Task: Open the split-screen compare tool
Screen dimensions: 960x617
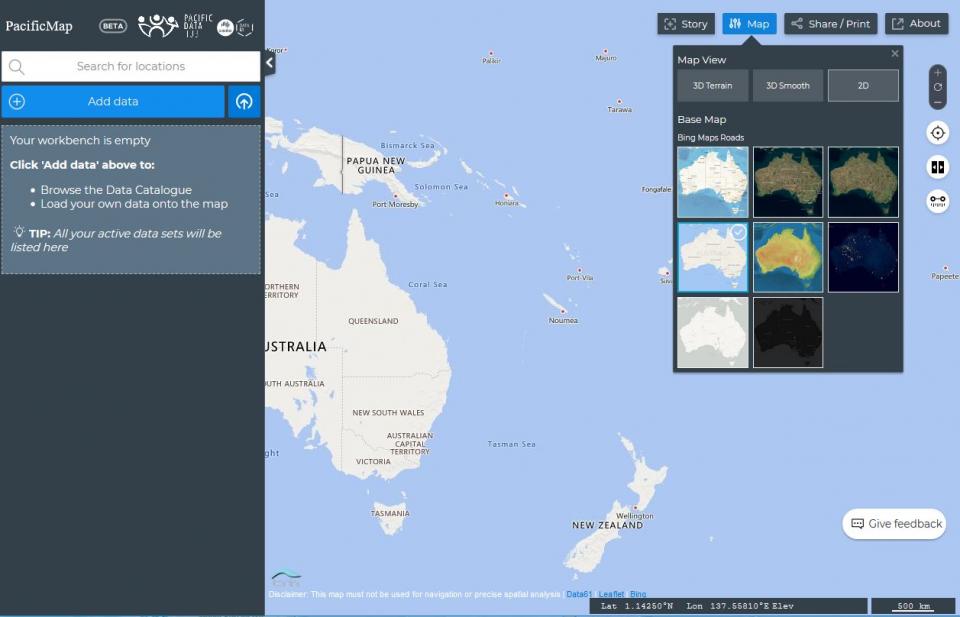Action: (937, 166)
